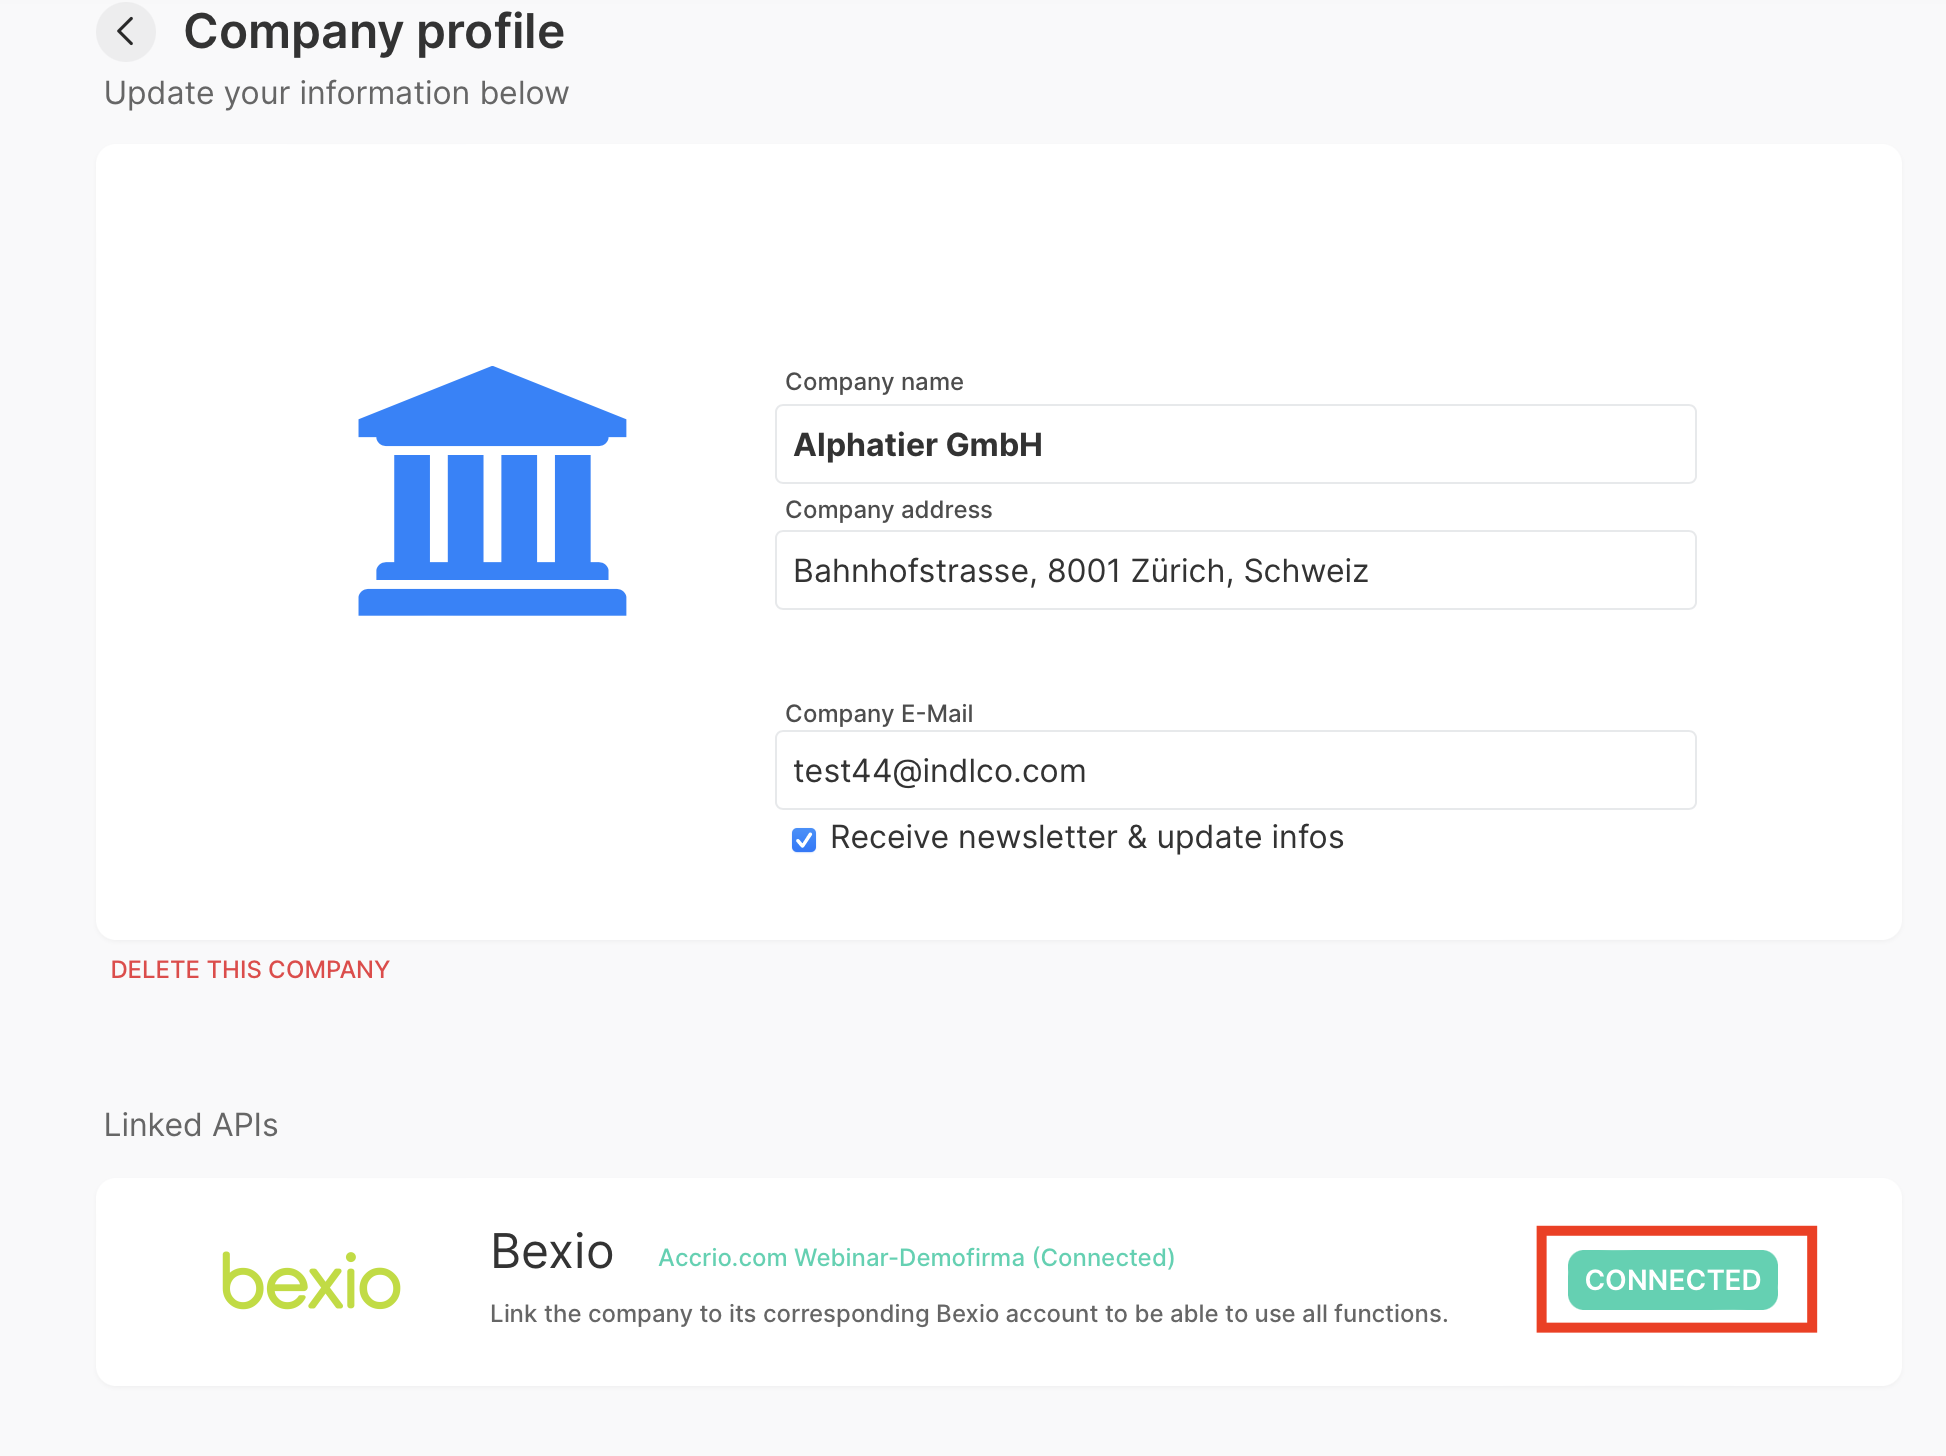Edit the Company name field Alphatier GmbH
1946x1456 pixels.
[x=1234, y=444]
